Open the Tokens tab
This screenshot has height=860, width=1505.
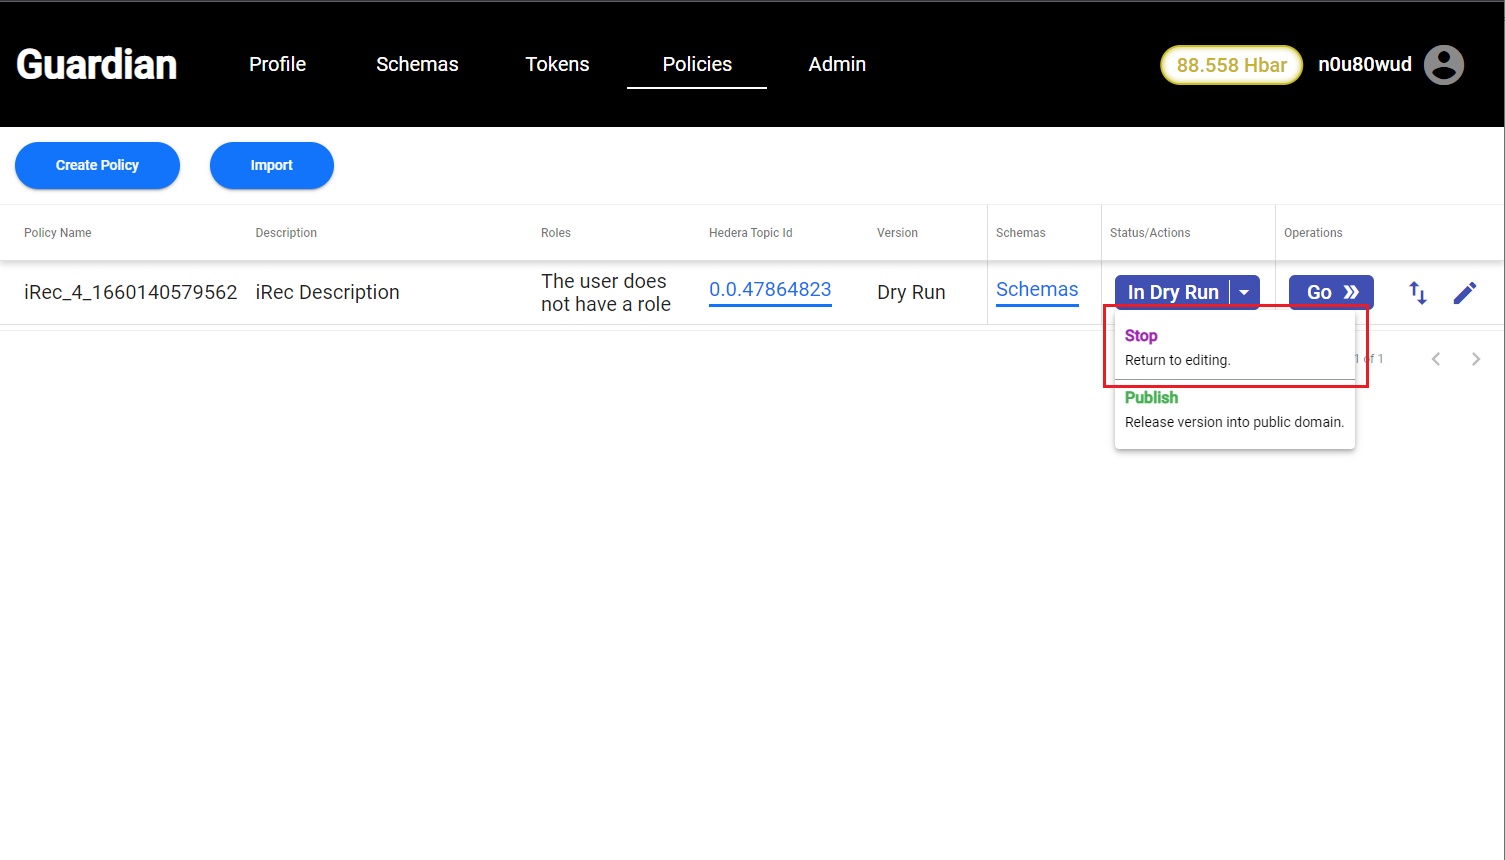[x=557, y=64]
